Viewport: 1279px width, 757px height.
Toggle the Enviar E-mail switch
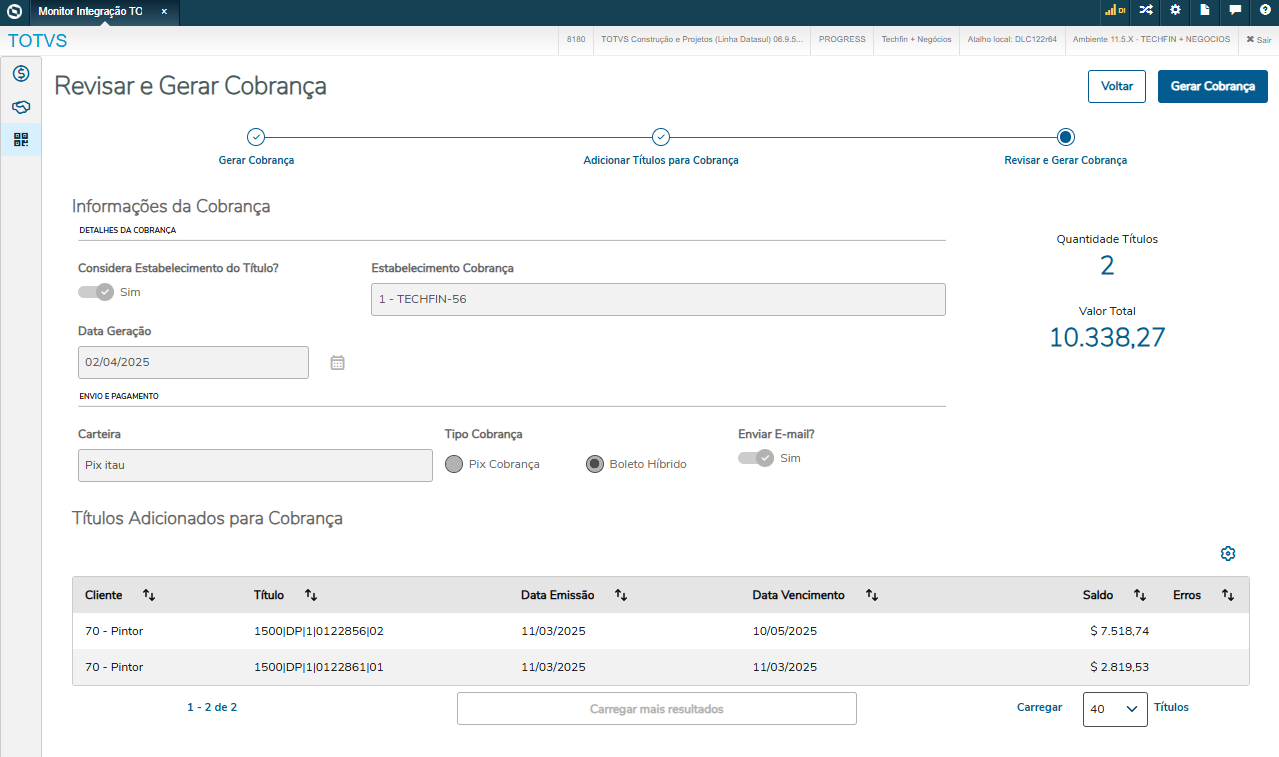pos(756,458)
